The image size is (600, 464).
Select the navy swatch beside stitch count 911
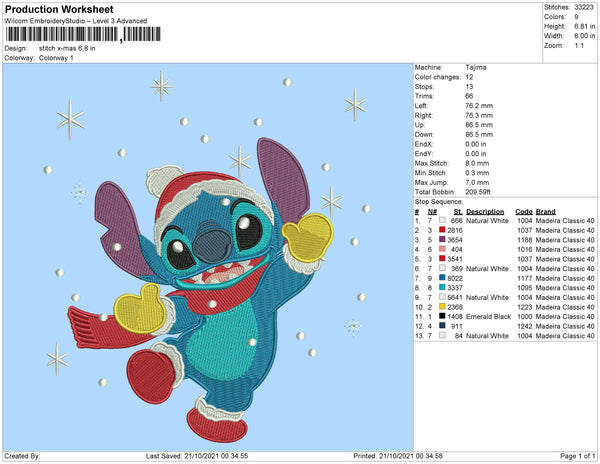(442, 326)
